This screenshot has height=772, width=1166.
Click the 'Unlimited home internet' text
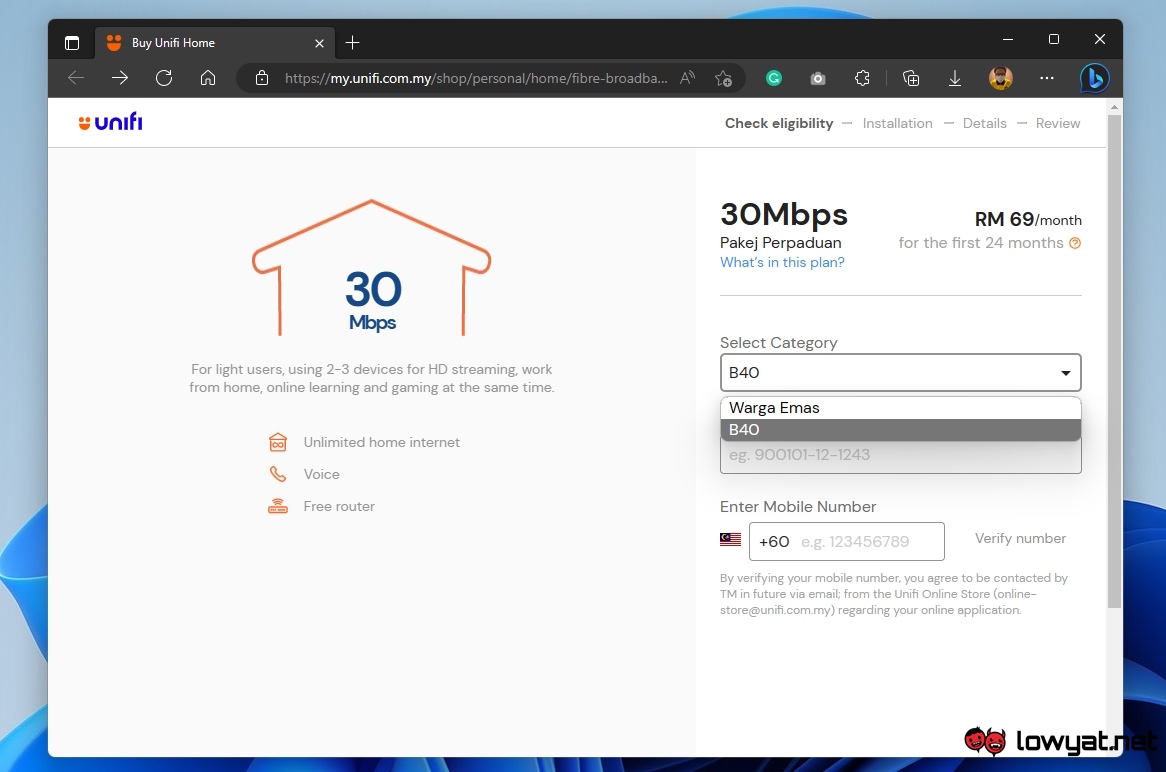tap(381, 443)
